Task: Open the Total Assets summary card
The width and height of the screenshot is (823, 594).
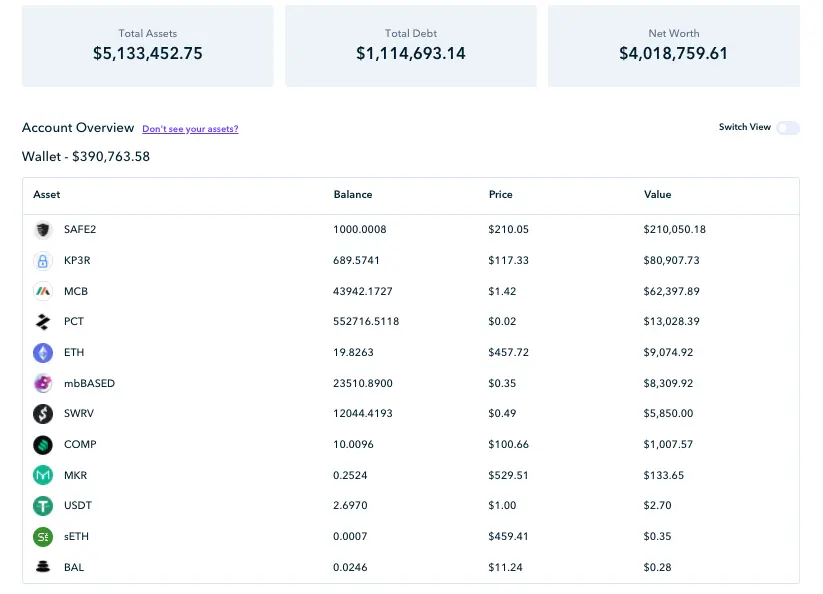Action: (x=147, y=46)
